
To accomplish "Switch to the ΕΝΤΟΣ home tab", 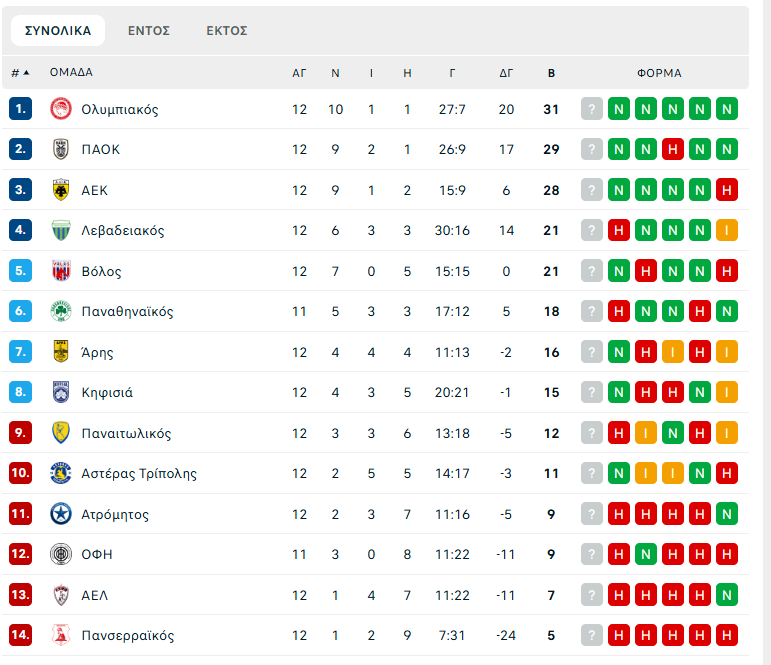I will click(x=149, y=31).
